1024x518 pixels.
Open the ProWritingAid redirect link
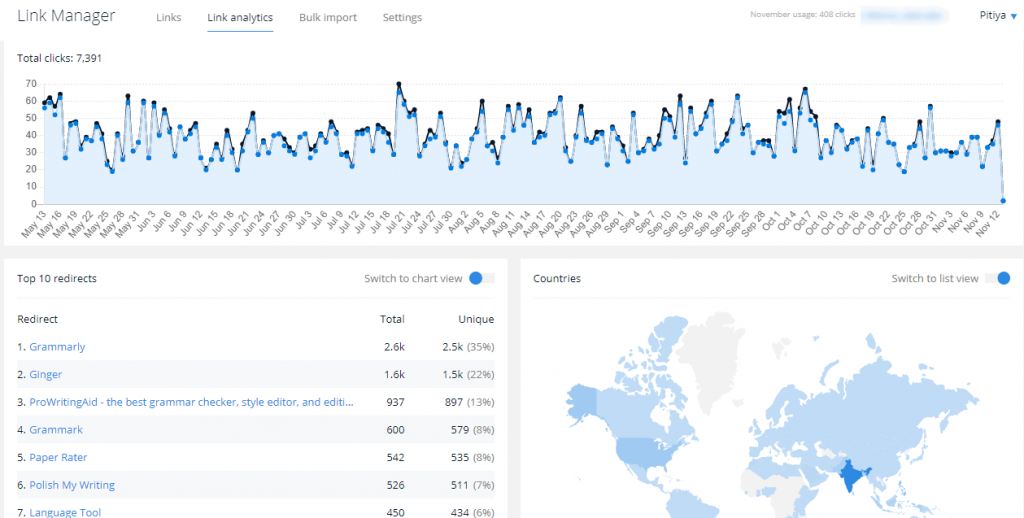point(191,402)
